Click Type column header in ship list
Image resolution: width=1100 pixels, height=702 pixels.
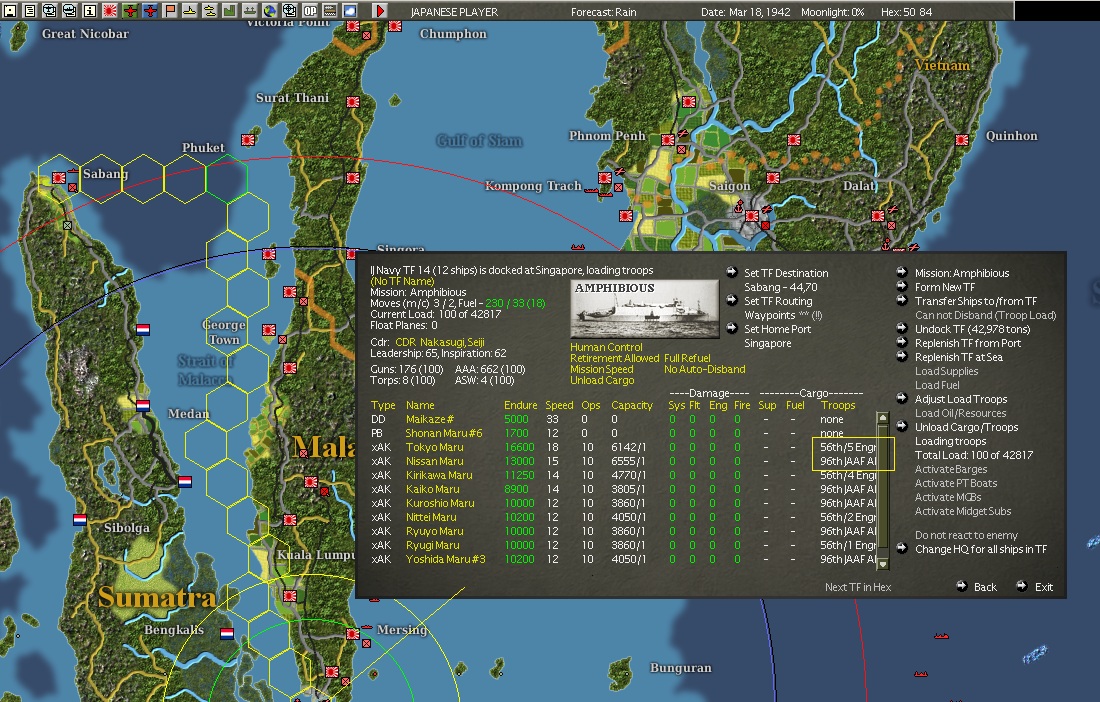[383, 405]
